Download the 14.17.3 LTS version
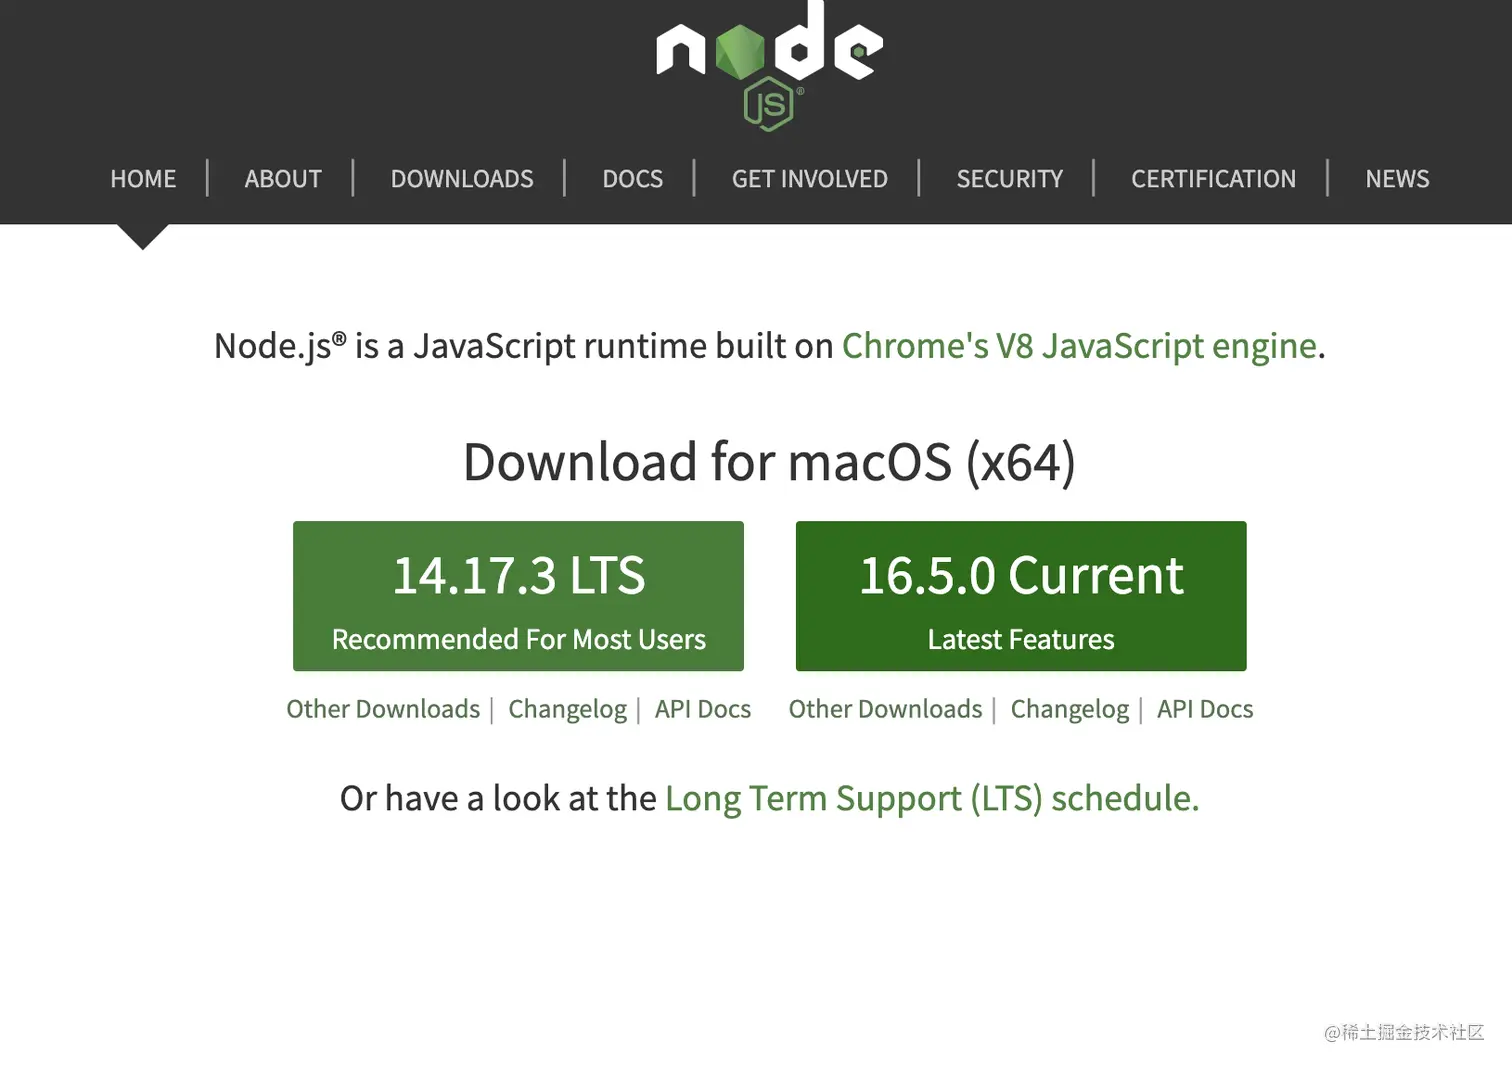 [518, 596]
